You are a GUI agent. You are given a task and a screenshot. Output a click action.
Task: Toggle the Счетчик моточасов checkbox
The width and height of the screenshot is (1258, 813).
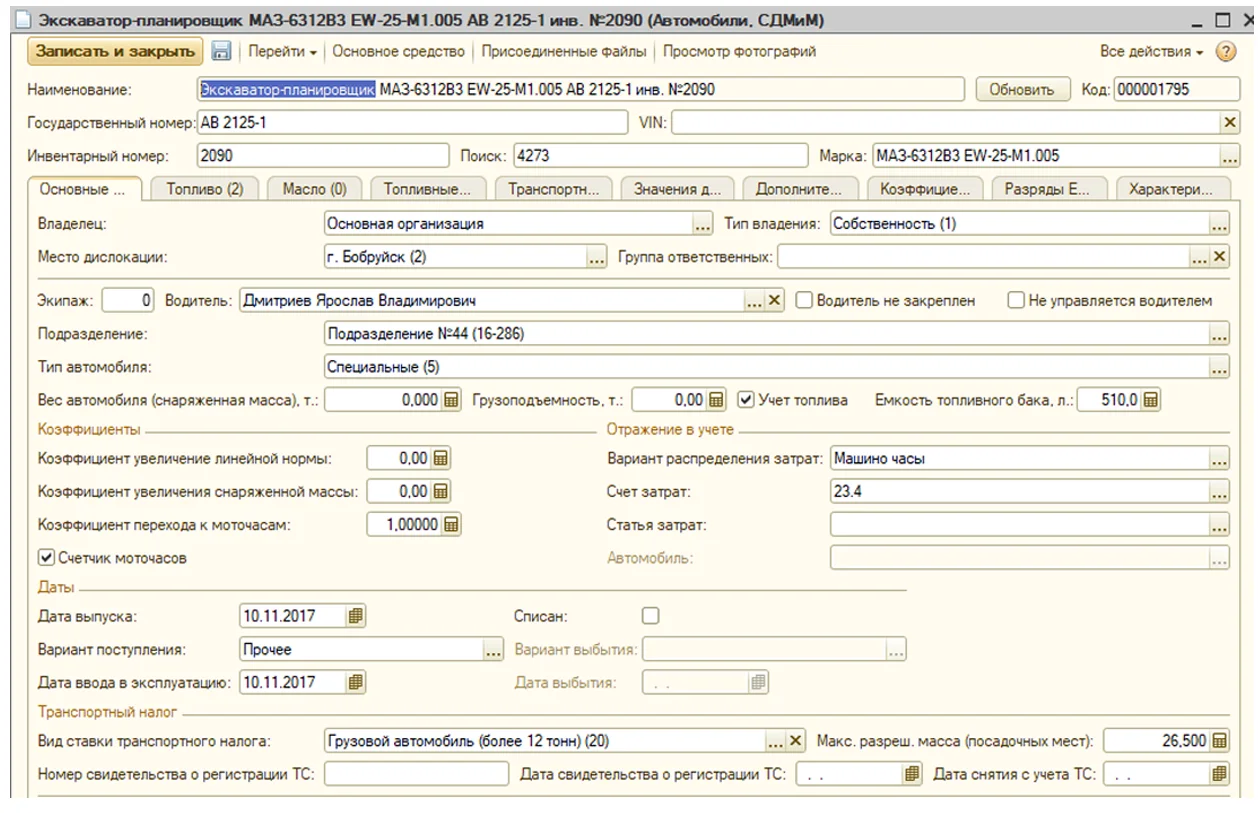(x=46, y=558)
